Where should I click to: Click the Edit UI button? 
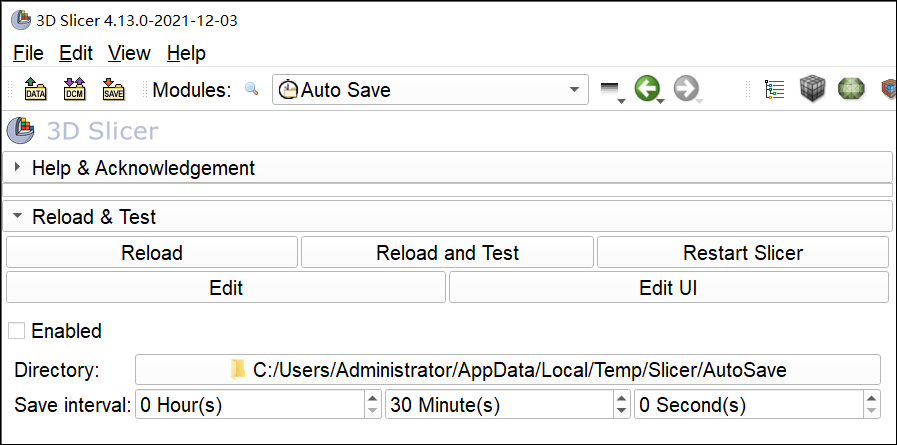pos(668,288)
